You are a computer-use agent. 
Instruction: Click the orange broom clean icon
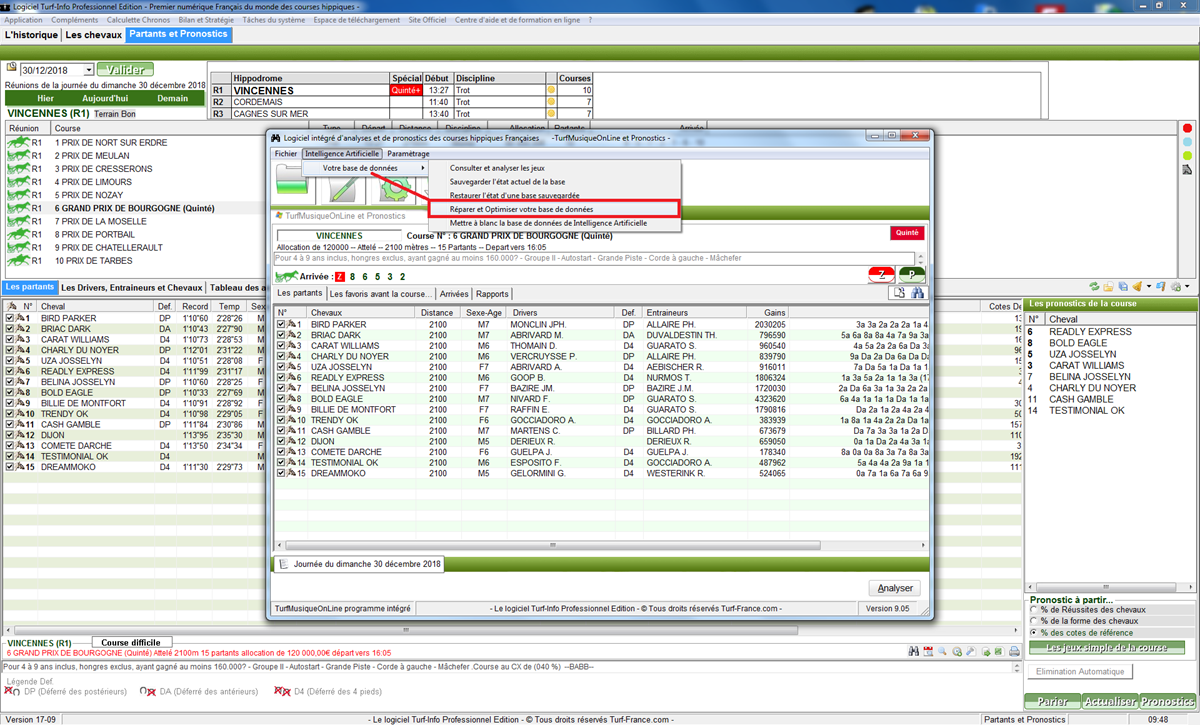(1137, 286)
